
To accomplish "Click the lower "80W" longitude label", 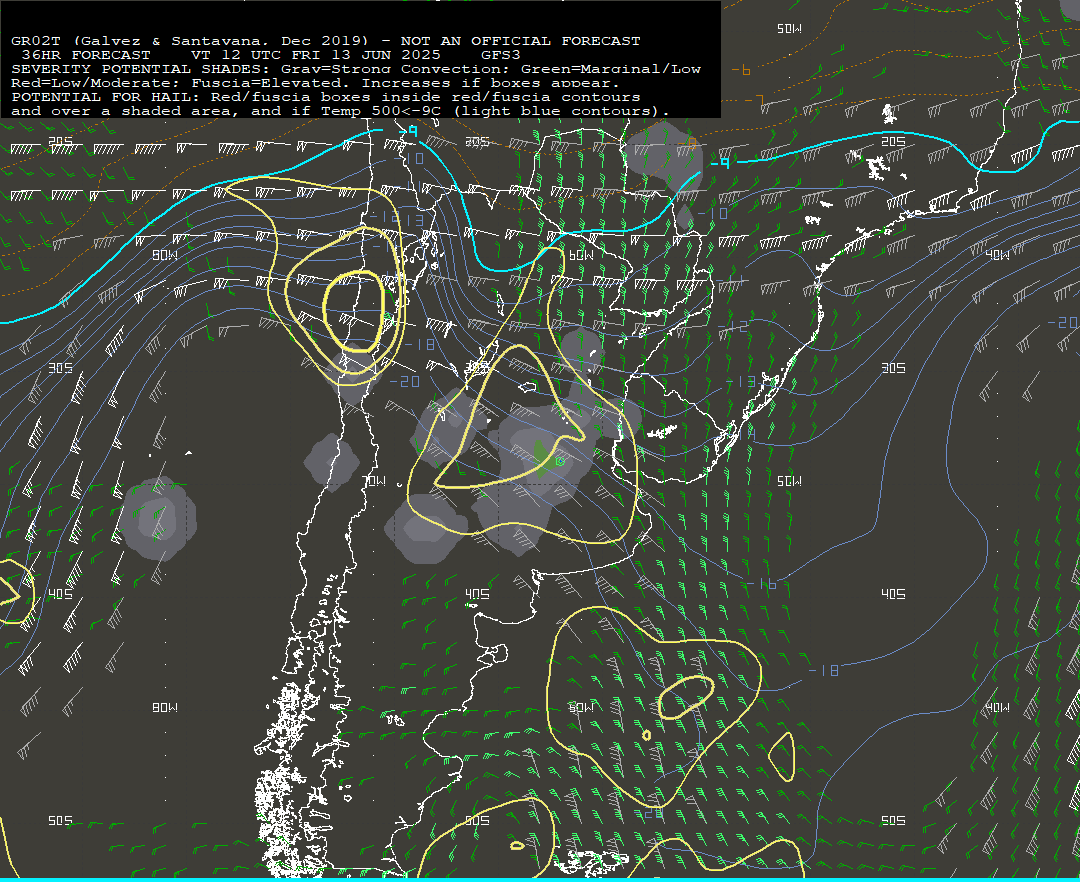I will pyautogui.click(x=165, y=708).
